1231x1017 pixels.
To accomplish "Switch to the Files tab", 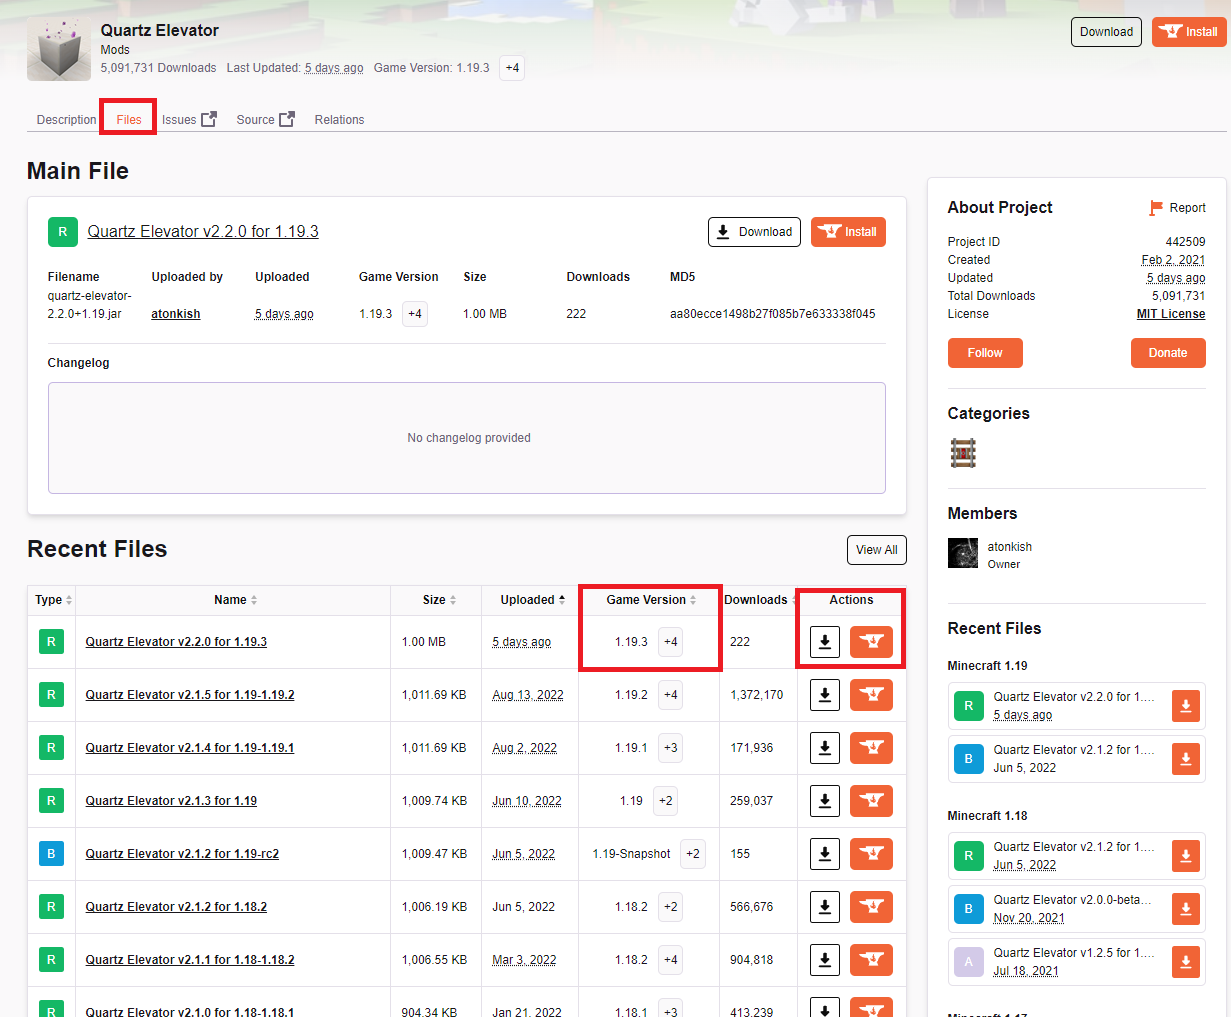I will click(129, 120).
